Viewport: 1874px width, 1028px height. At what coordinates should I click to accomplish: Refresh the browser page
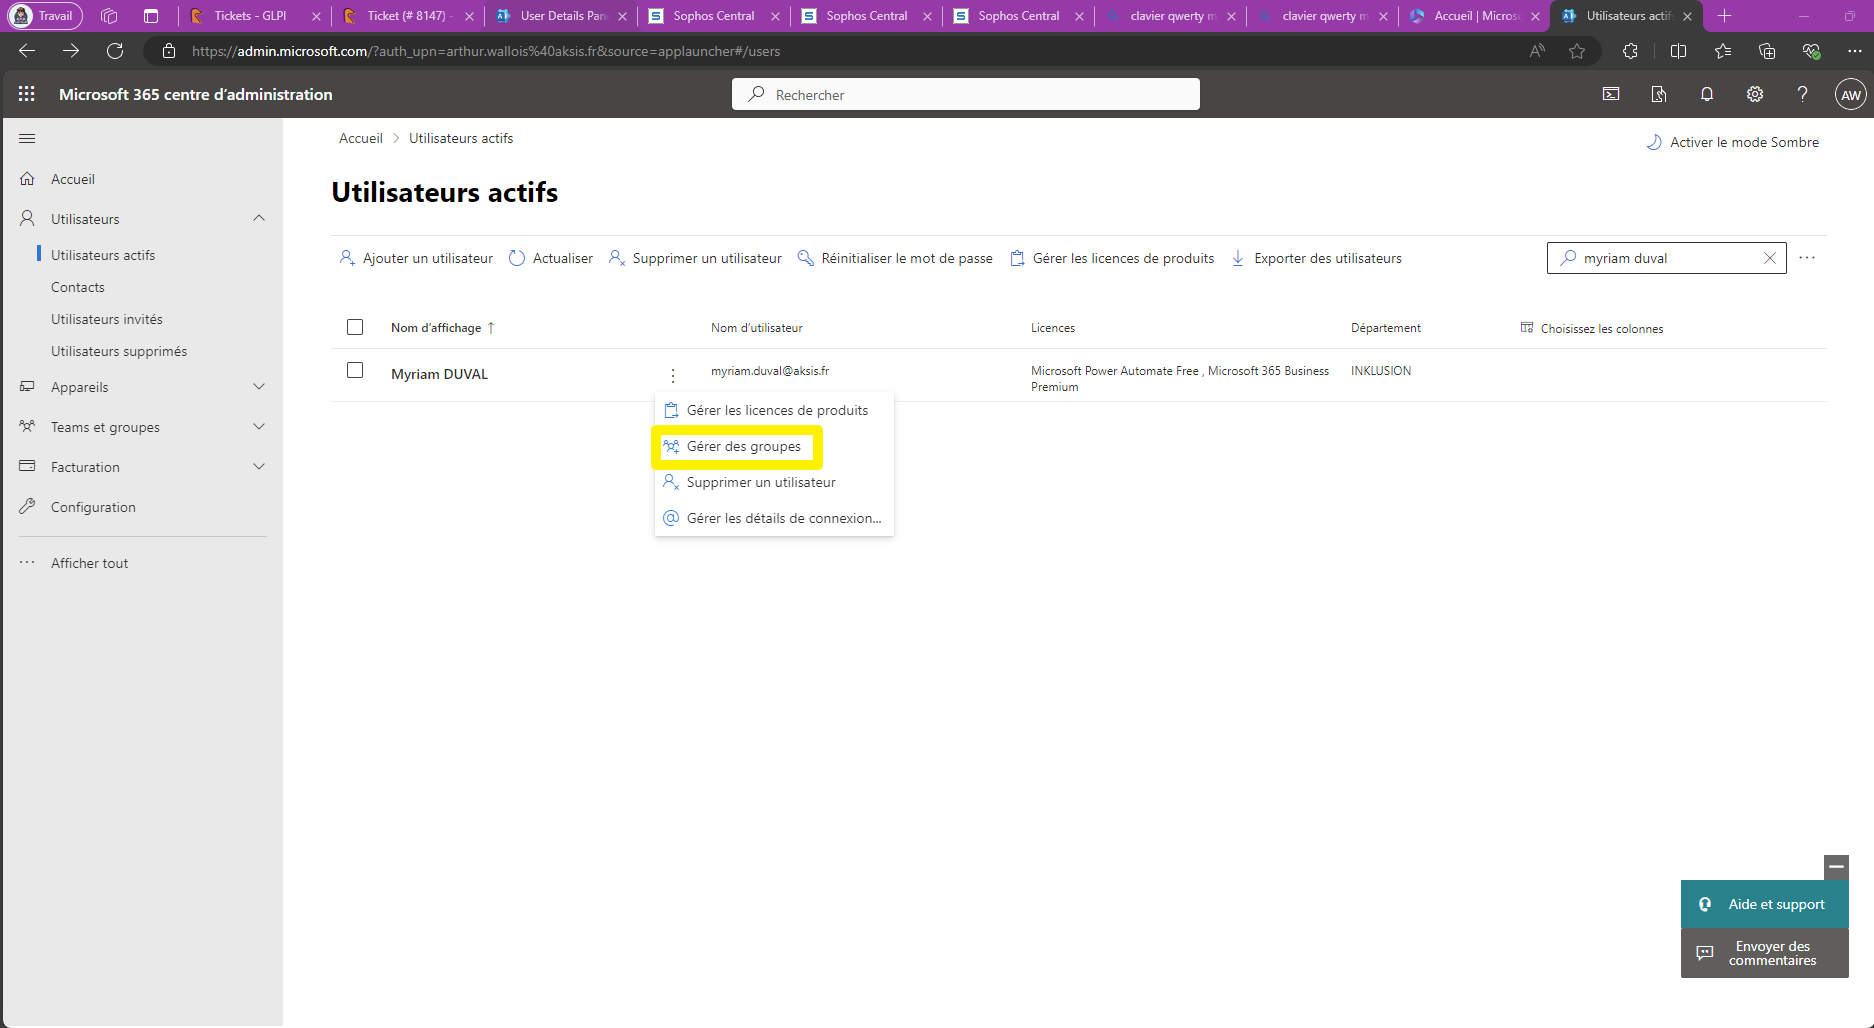(x=115, y=51)
